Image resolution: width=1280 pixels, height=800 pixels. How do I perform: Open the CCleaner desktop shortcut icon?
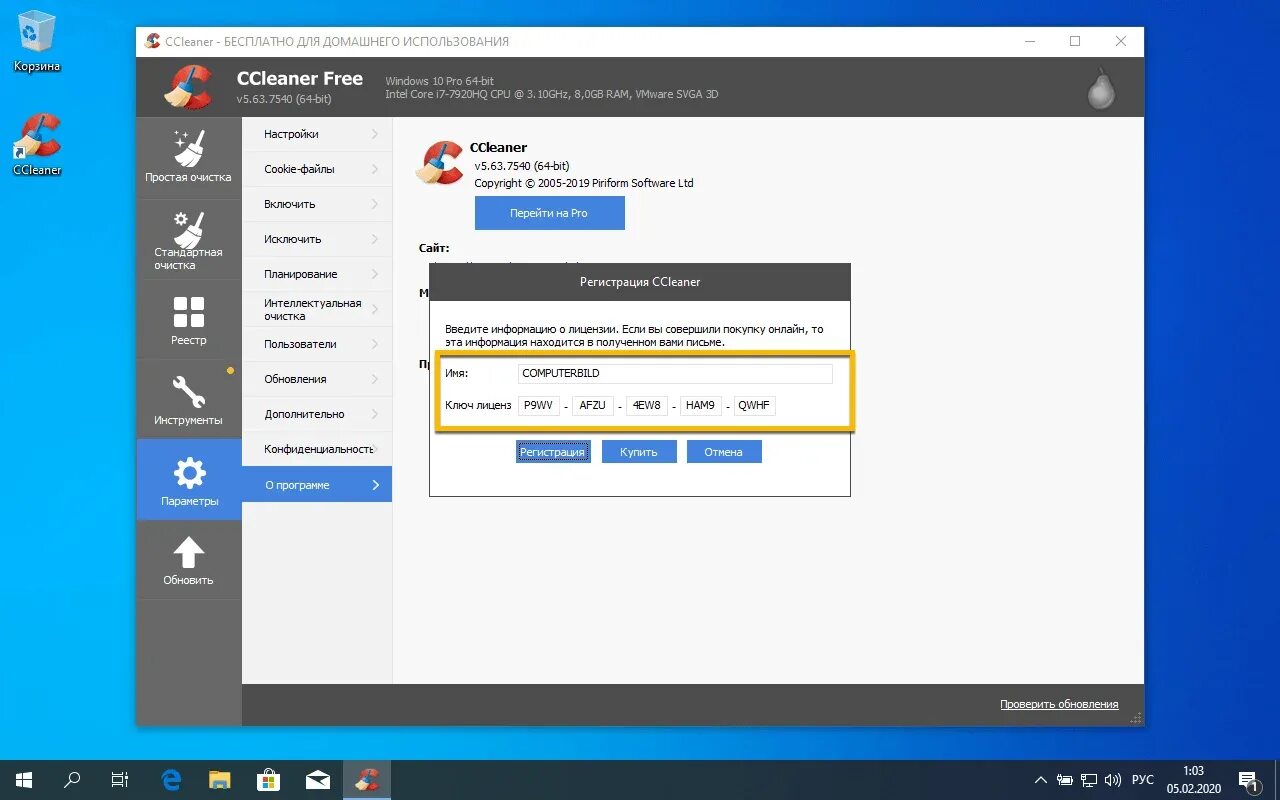[x=37, y=145]
